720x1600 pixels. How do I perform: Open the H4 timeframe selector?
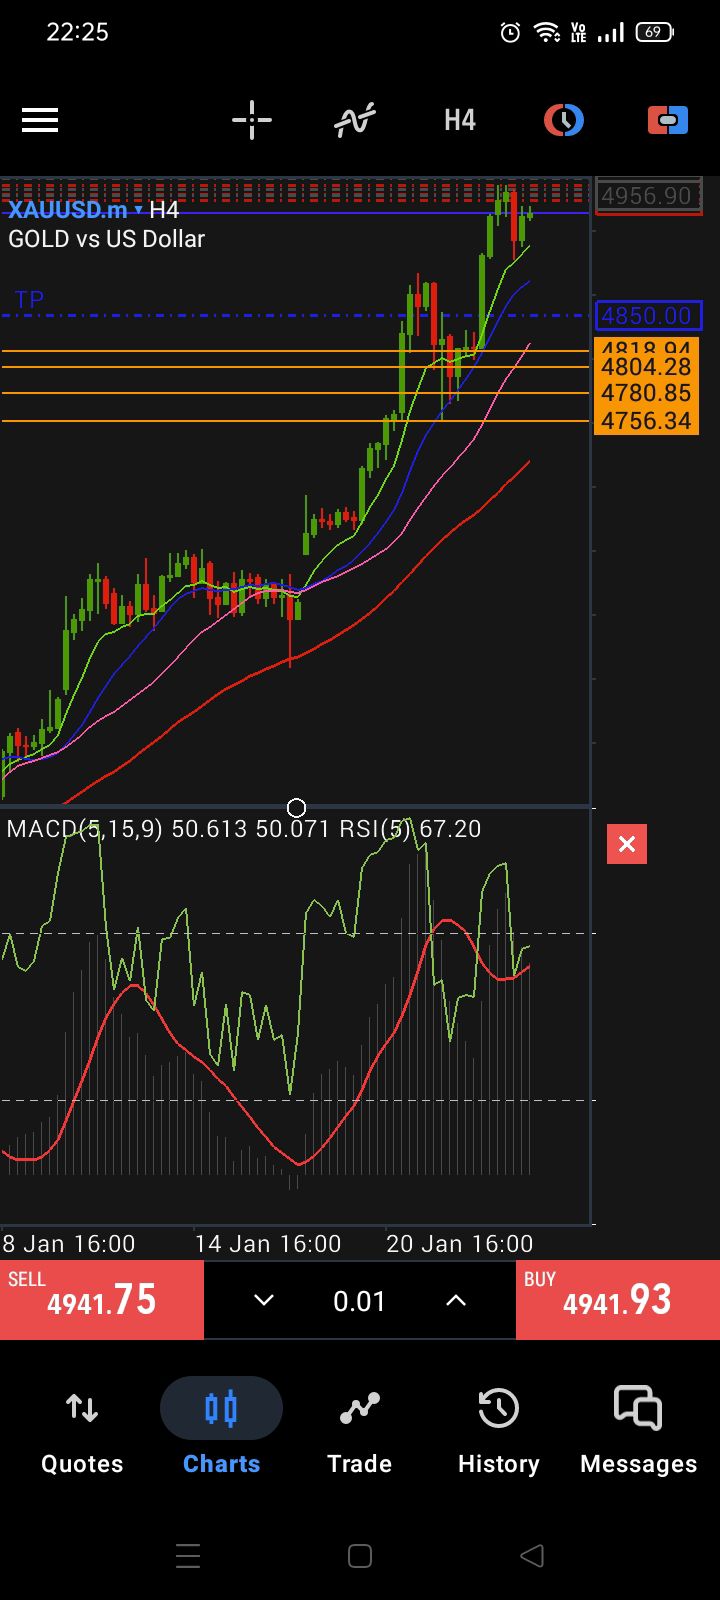460,121
